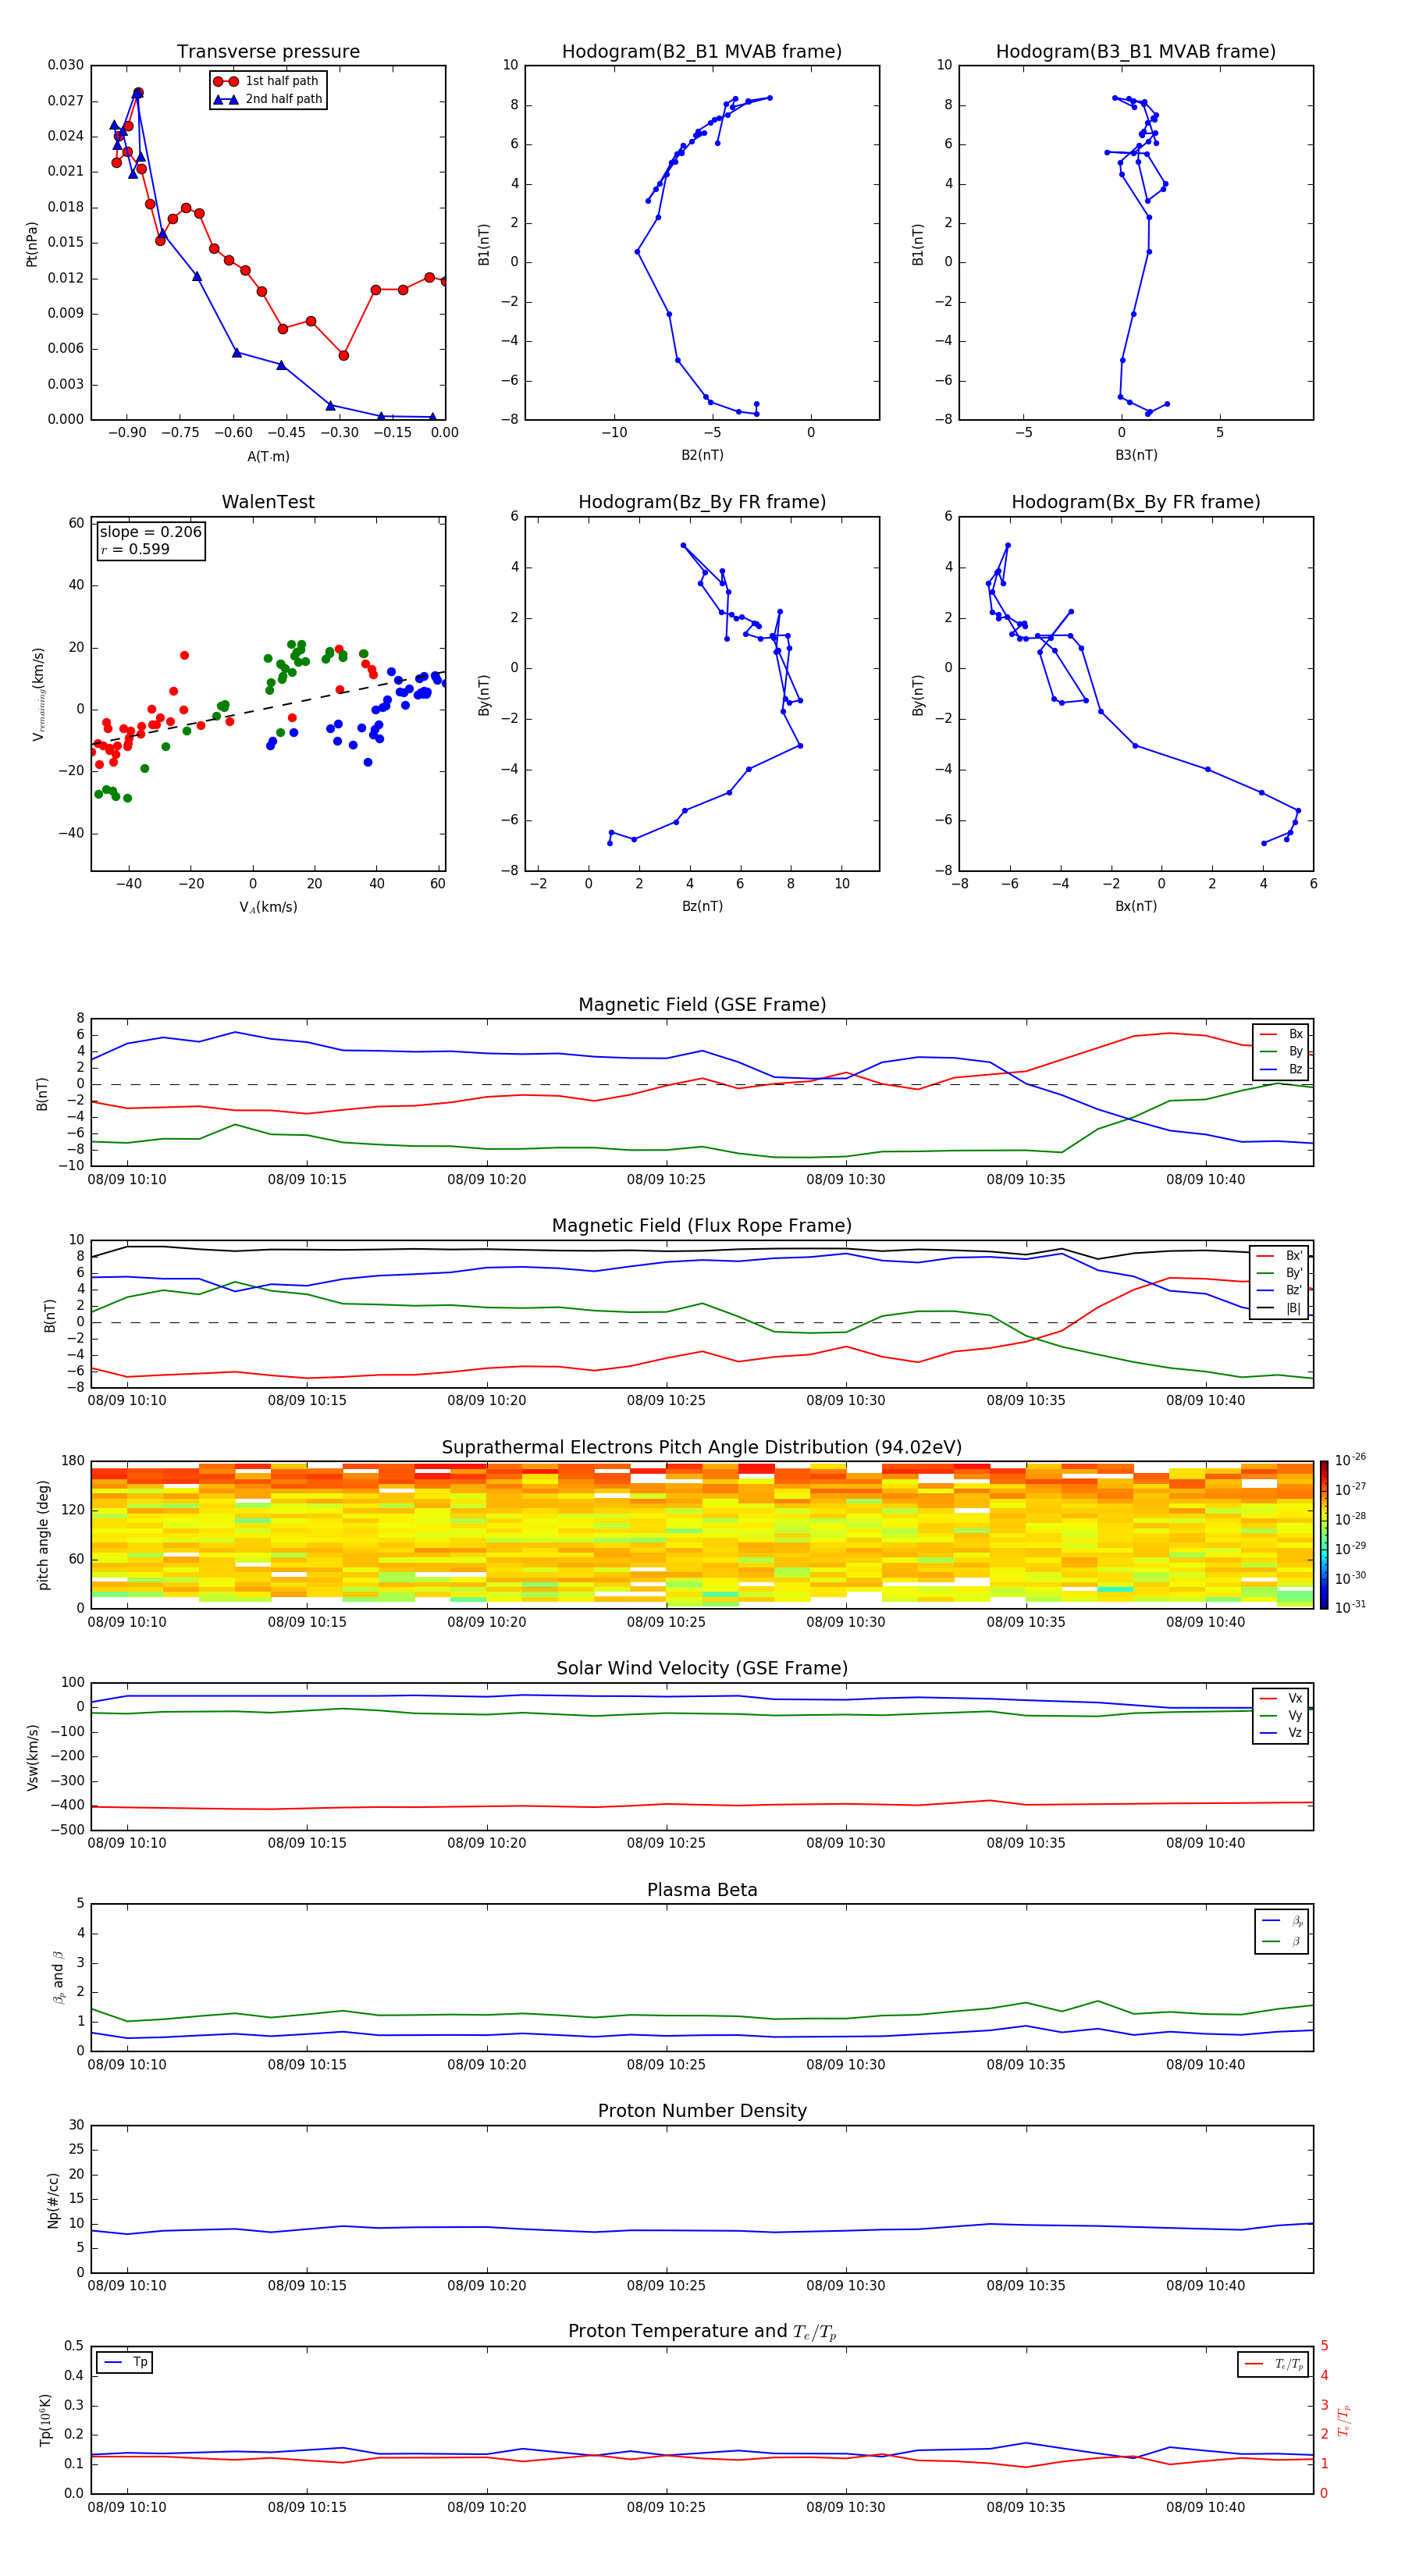Click '08/09 10:10' tick under plasma beta plot
The width and height of the screenshot is (1405, 2576).
(x=127, y=2065)
